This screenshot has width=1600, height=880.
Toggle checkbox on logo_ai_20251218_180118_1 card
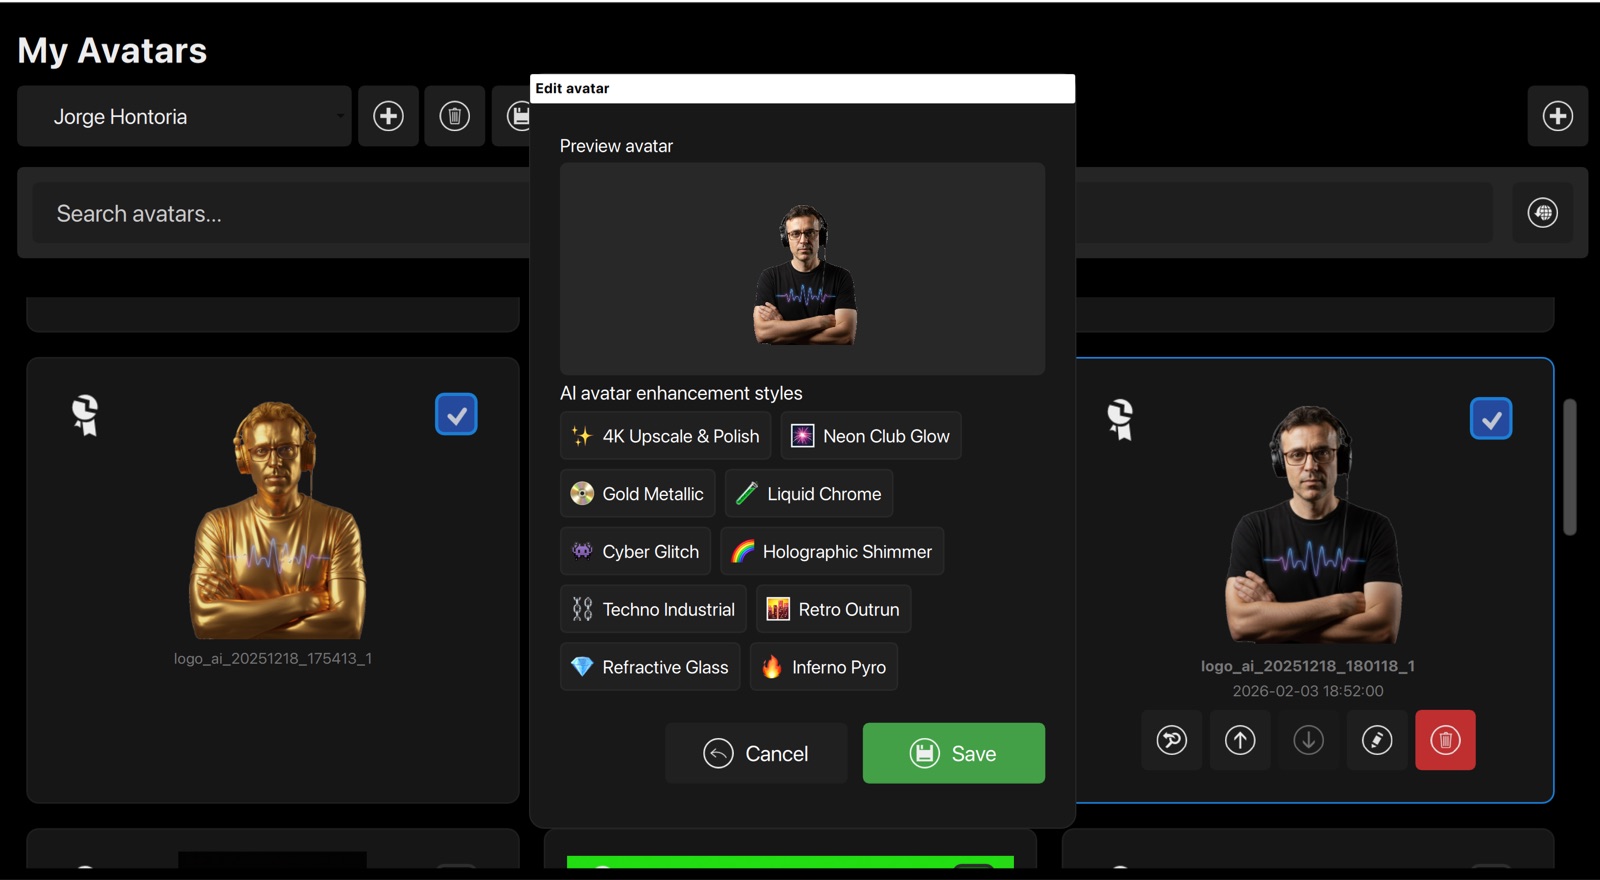point(1491,419)
